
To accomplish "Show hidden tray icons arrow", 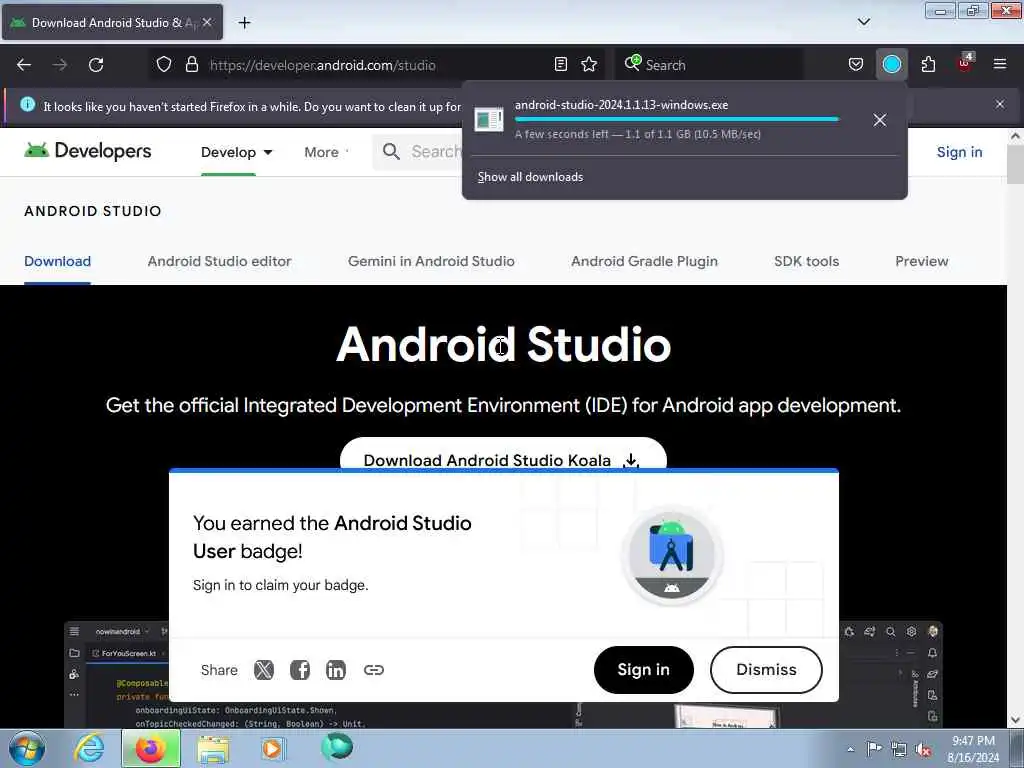I will click(850, 750).
